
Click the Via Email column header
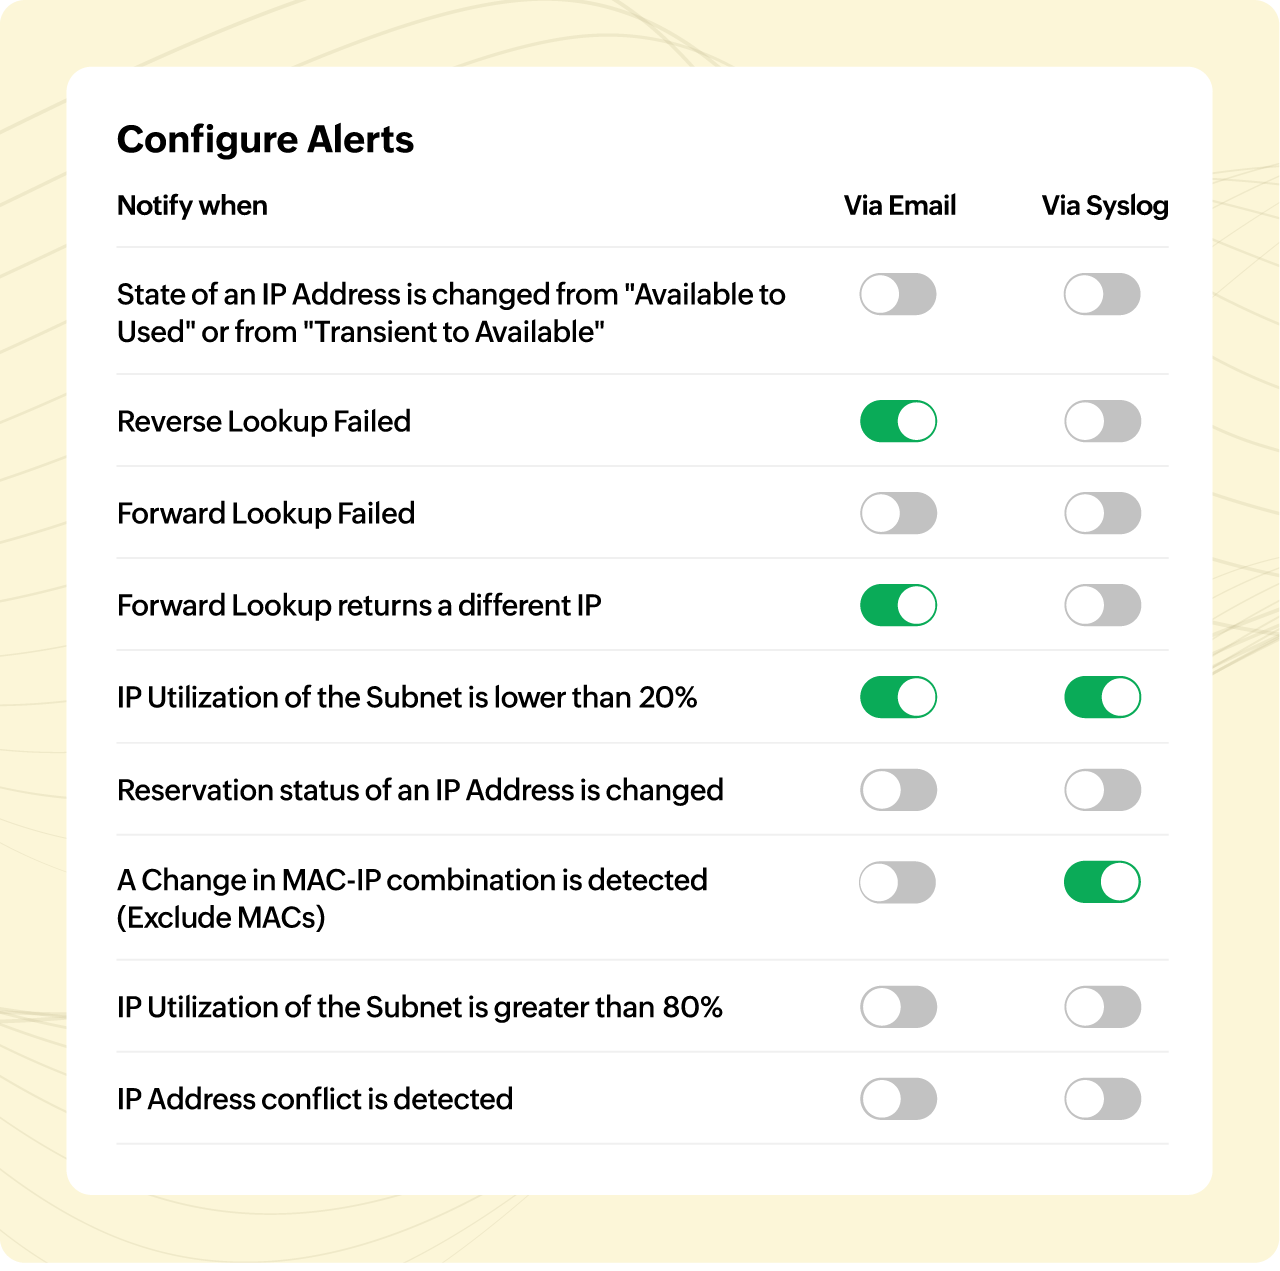(x=900, y=206)
